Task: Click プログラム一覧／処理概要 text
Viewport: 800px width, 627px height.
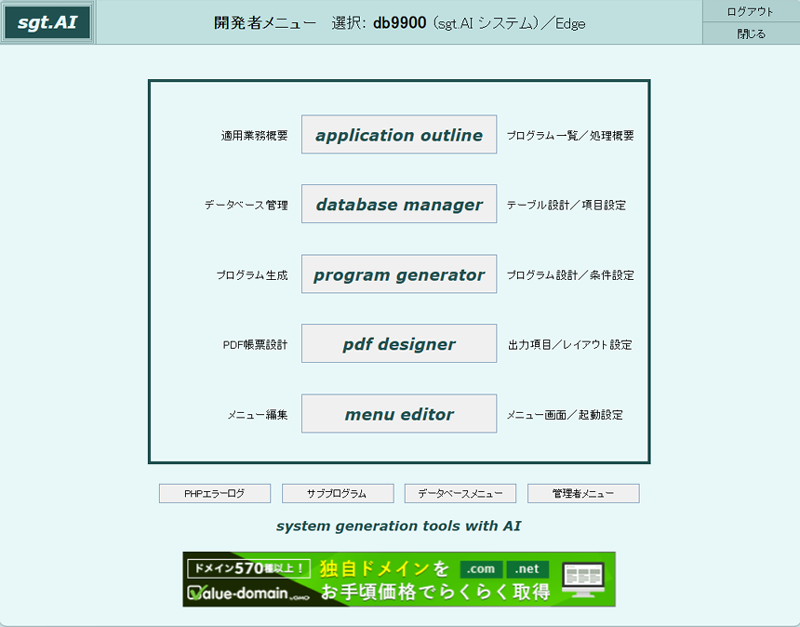Action: click(x=570, y=136)
